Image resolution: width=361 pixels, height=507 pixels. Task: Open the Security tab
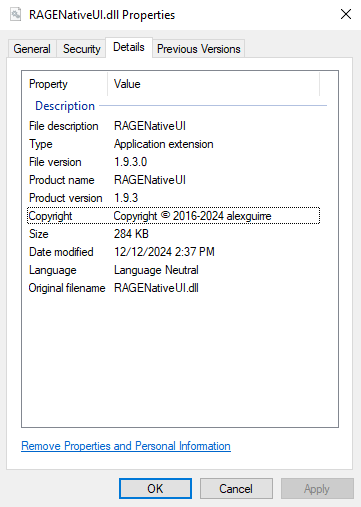(x=82, y=49)
